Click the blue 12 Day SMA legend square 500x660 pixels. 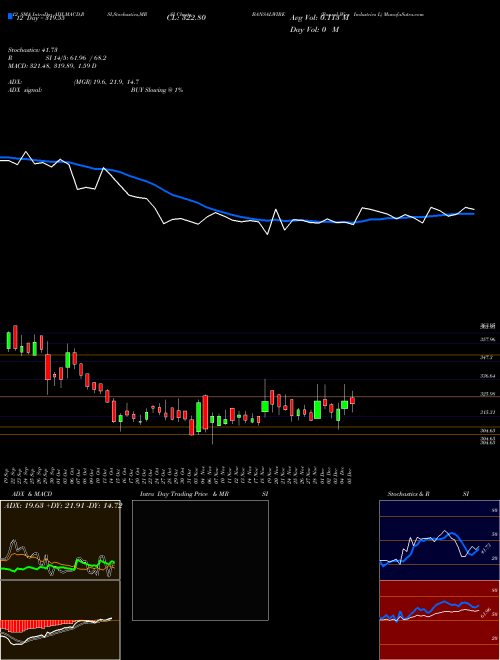[x=10, y=17]
